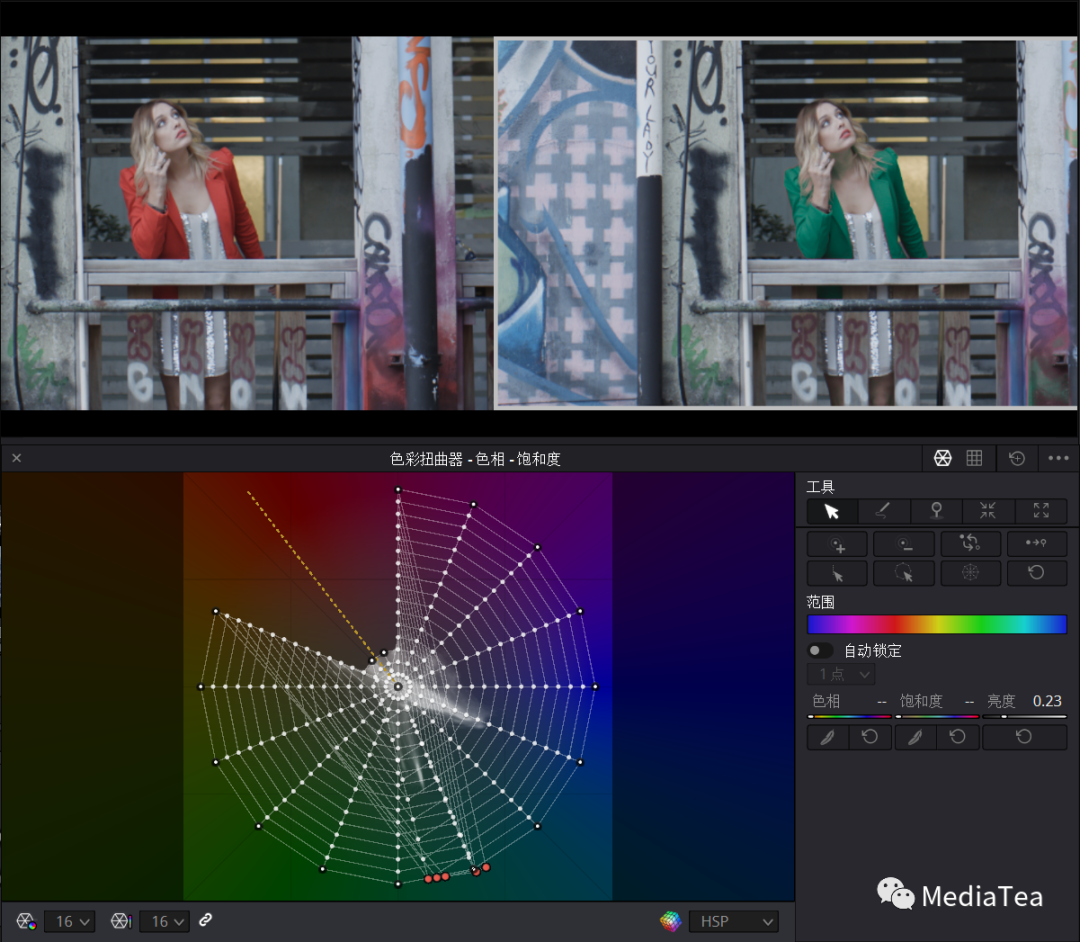Click the add-point-to-selection button
The width and height of the screenshot is (1080, 942).
point(838,545)
